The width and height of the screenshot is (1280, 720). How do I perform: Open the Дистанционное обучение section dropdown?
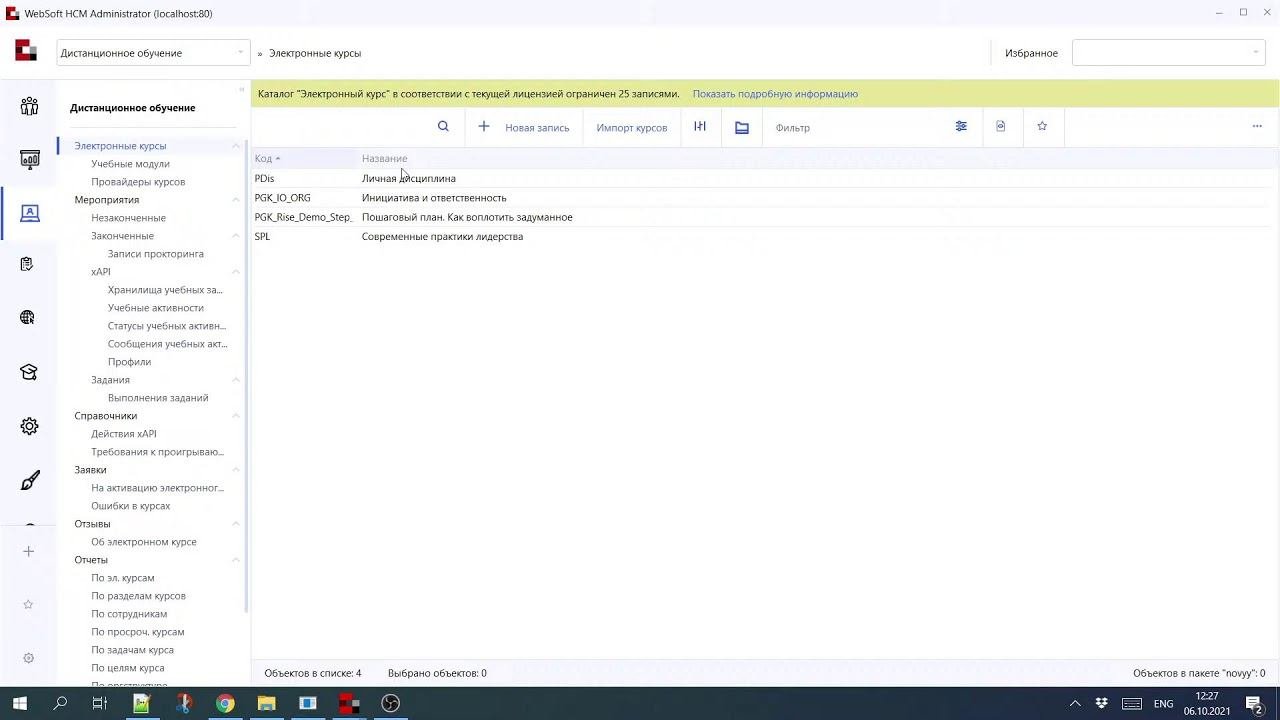pos(153,53)
